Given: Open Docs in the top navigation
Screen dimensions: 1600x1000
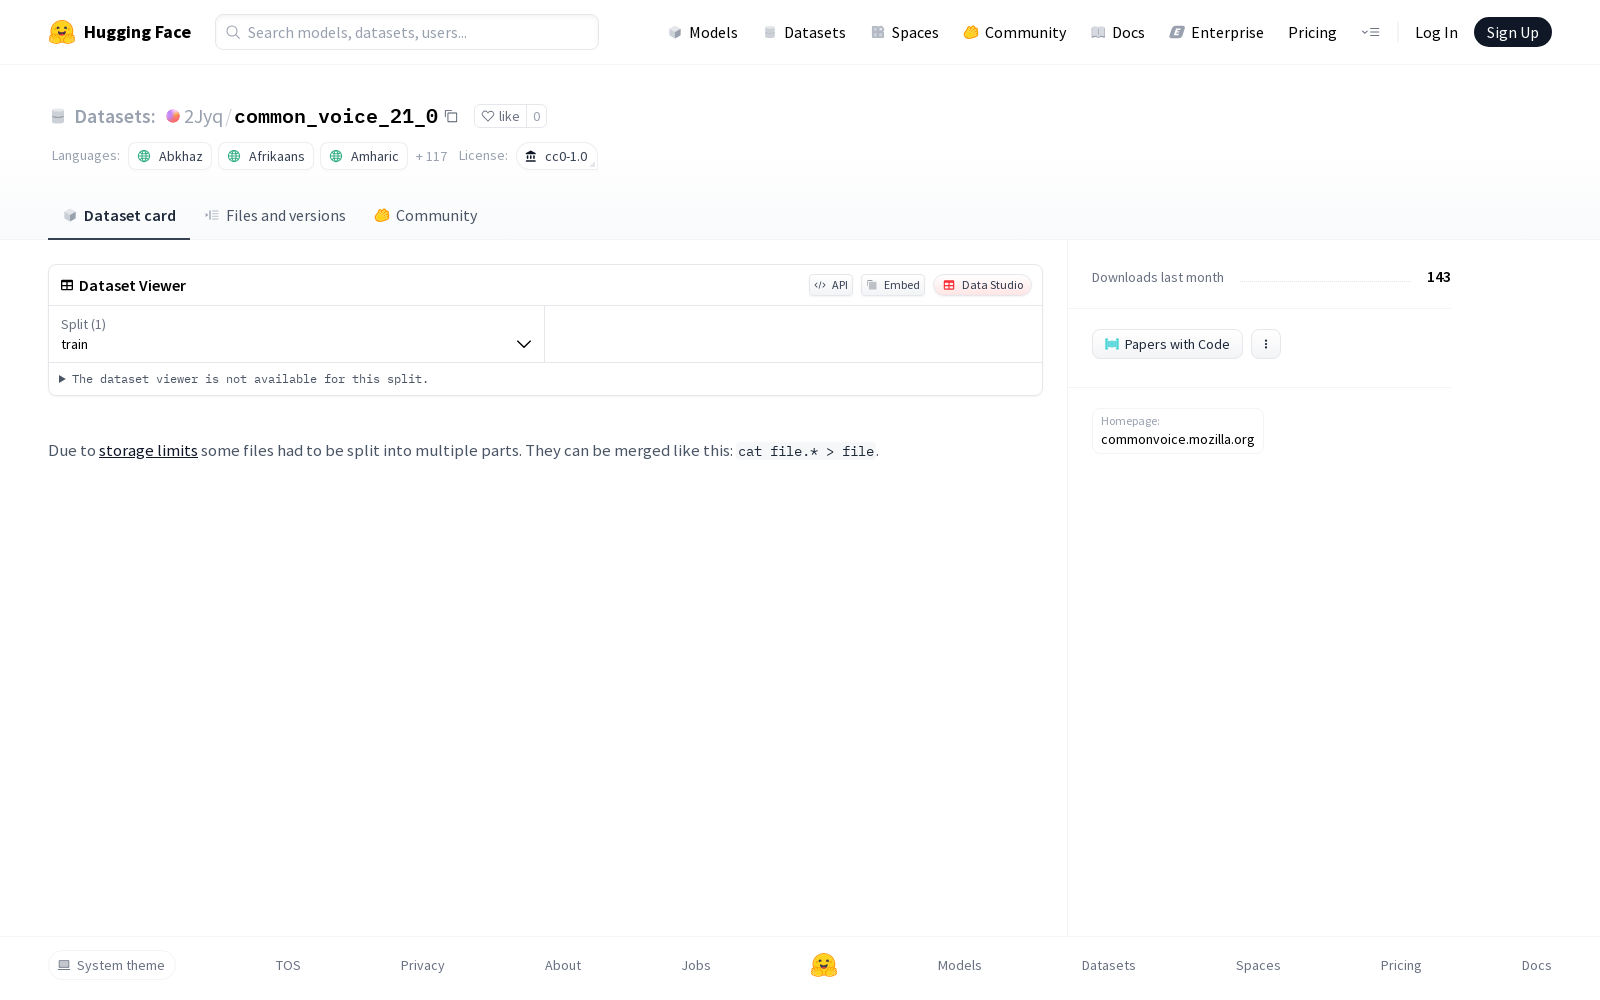Looking at the screenshot, I should (x=1118, y=32).
